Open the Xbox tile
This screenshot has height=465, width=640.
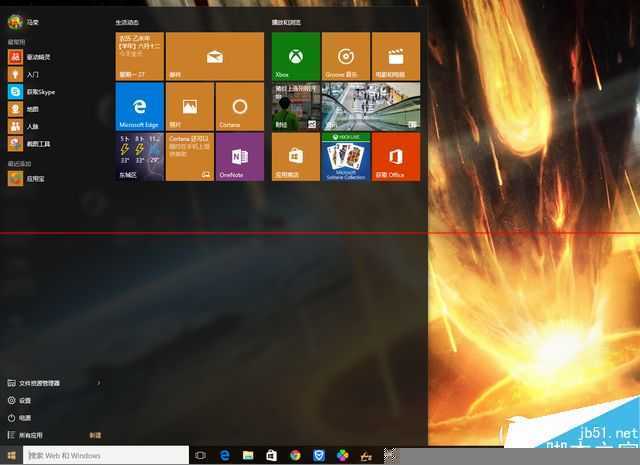296,56
